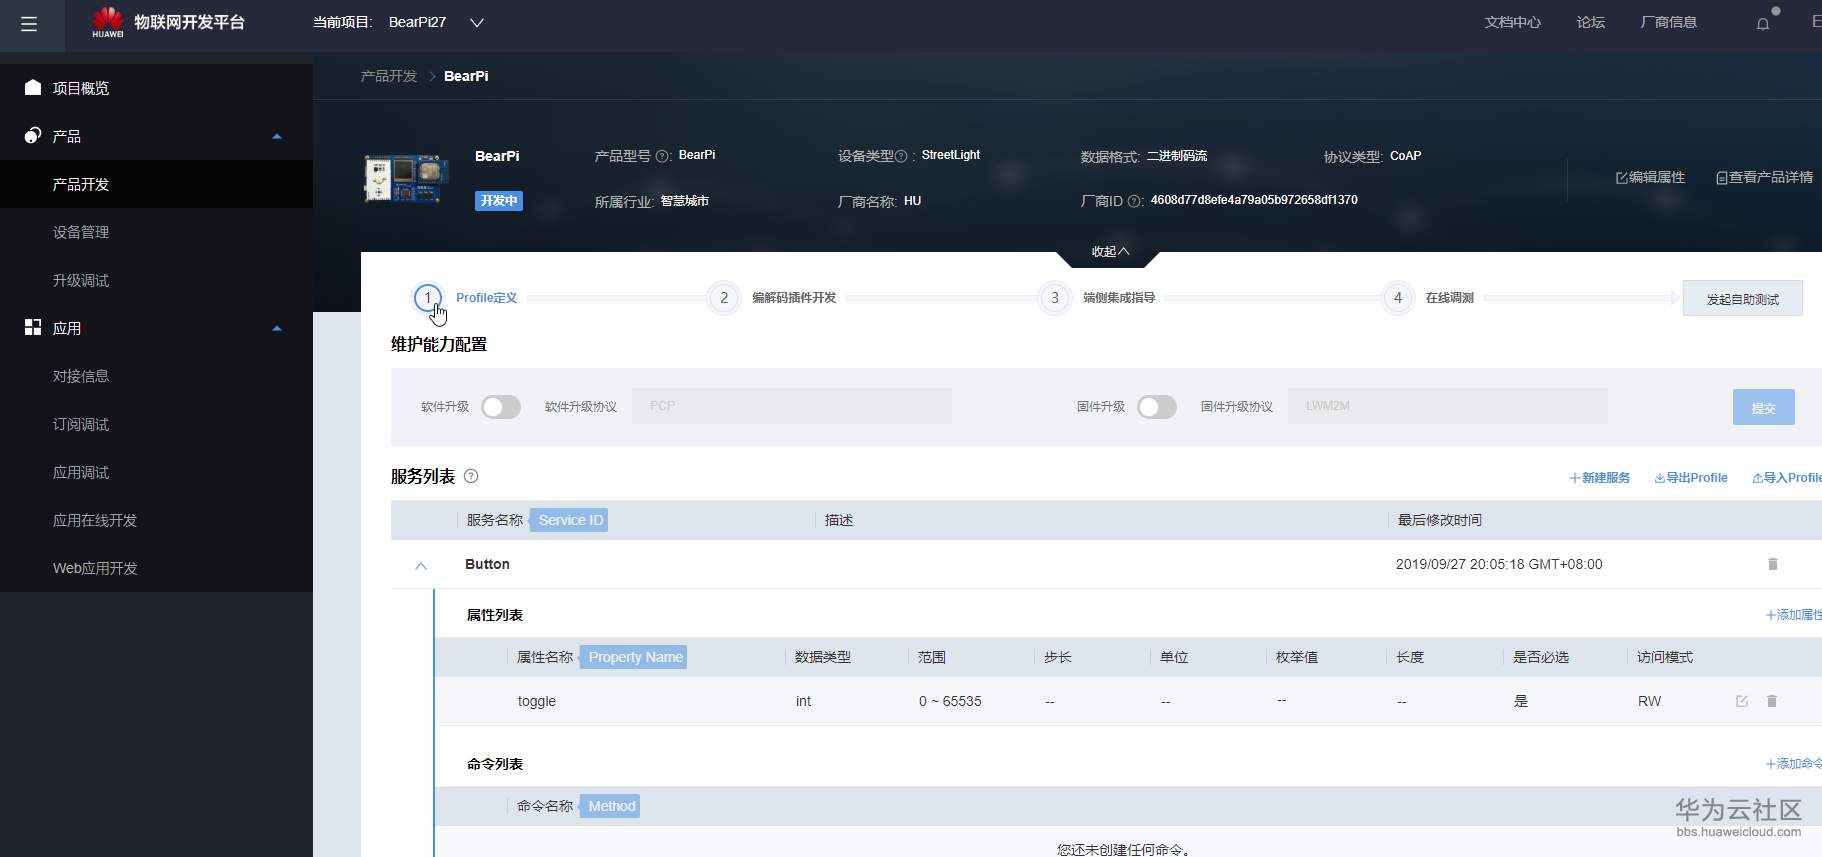Open 论坛 in the top bar
The height and width of the screenshot is (857, 1822).
point(1591,22)
